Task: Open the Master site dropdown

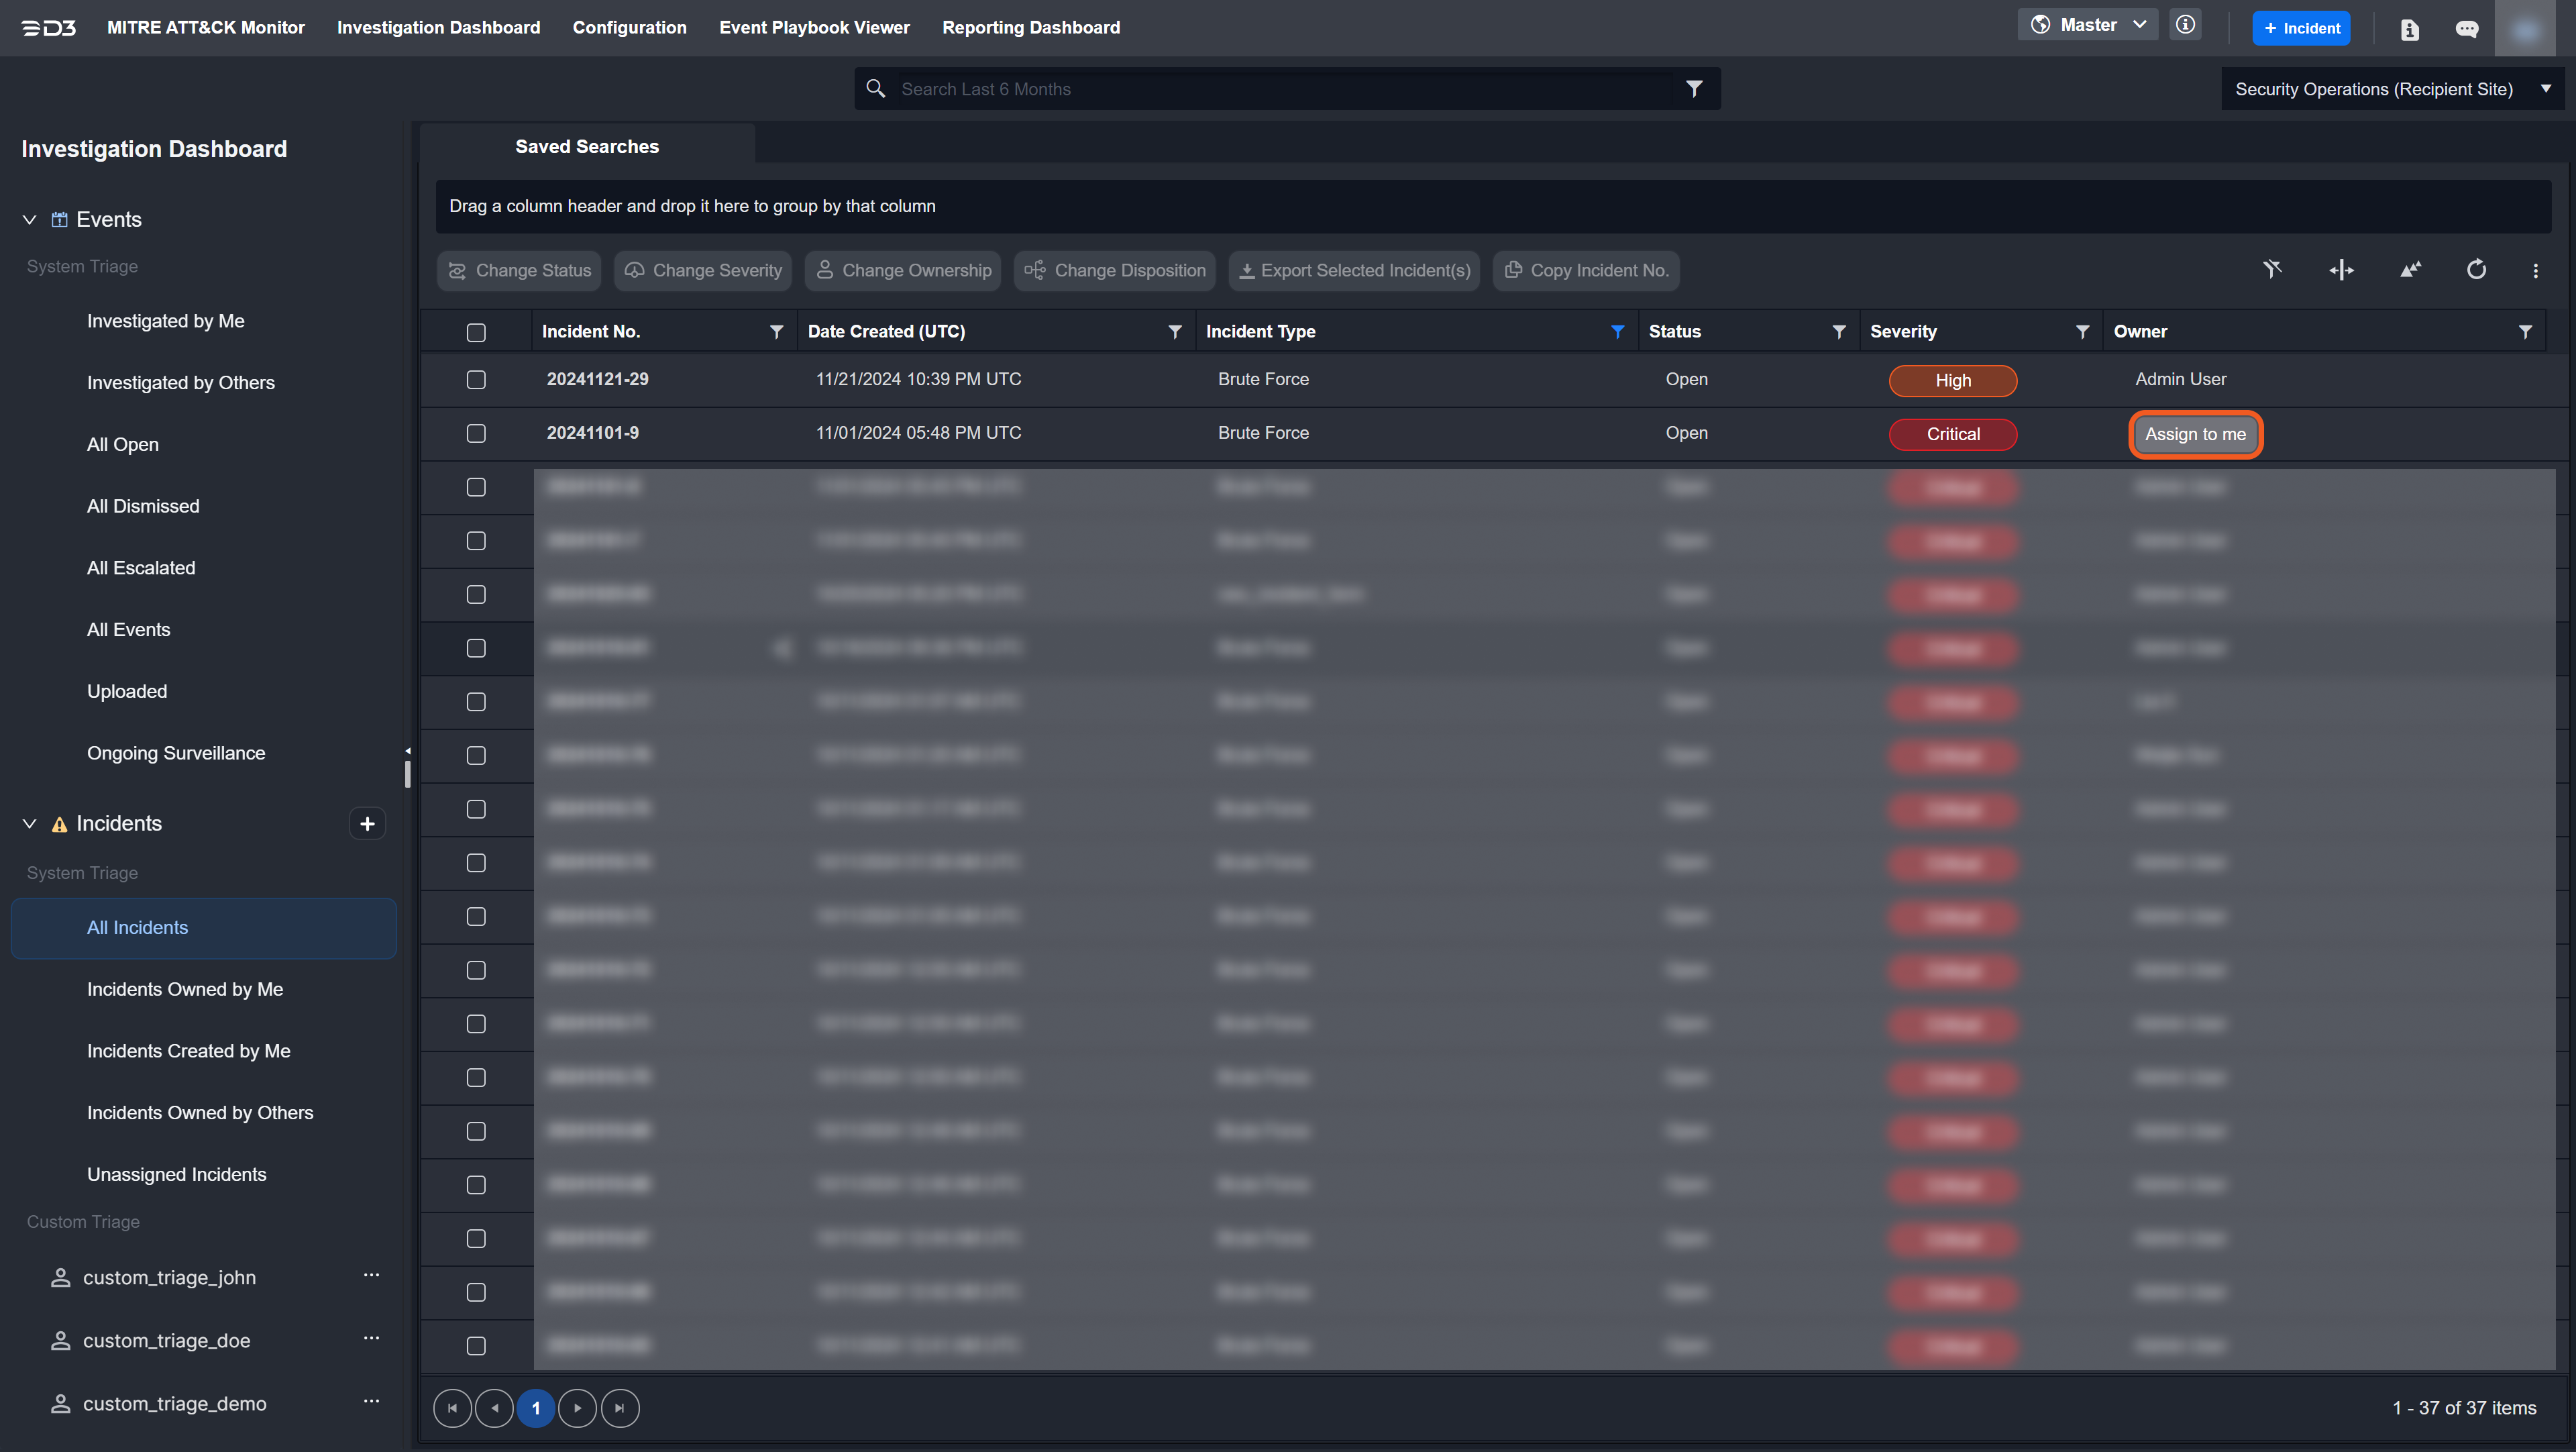Action: coord(2088,25)
